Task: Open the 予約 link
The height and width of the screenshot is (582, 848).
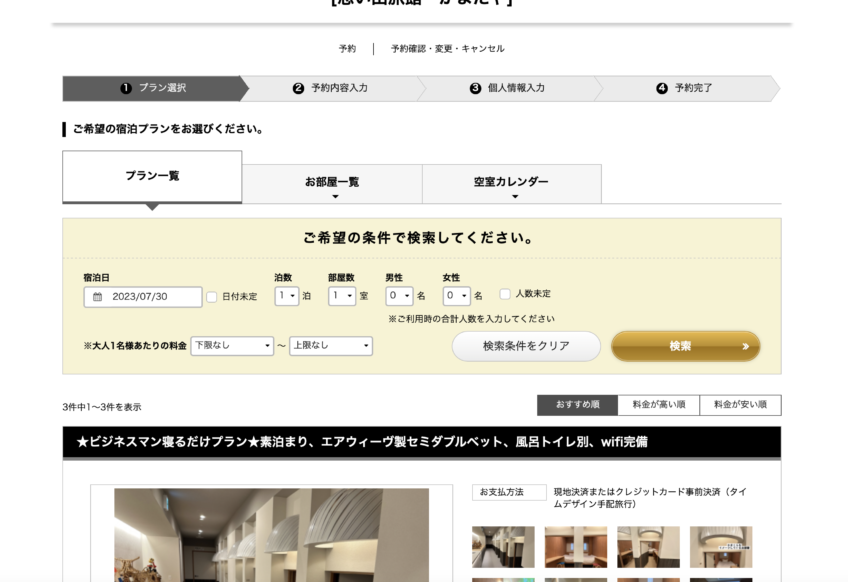Action: pos(347,49)
